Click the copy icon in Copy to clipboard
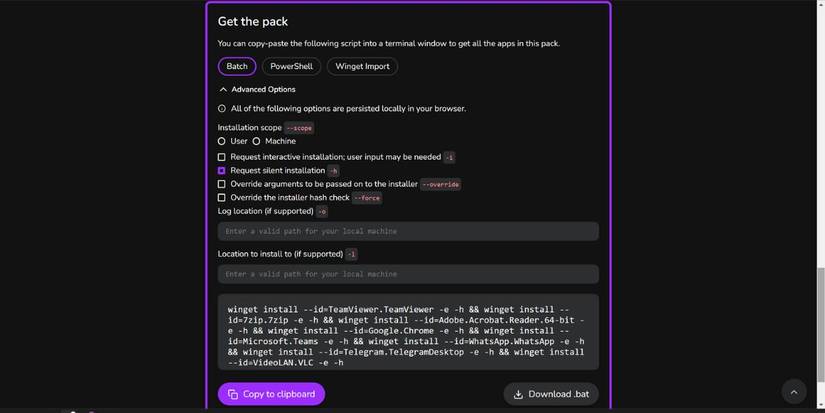 pyautogui.click(x=233, y=394)
